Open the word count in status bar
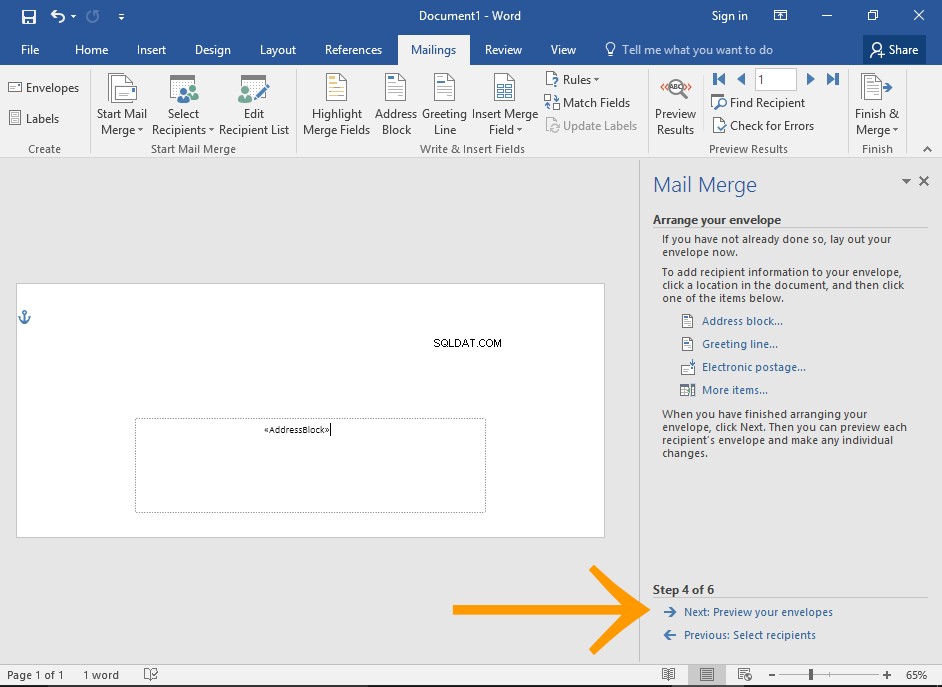942x687 pixels. point(100,675)
